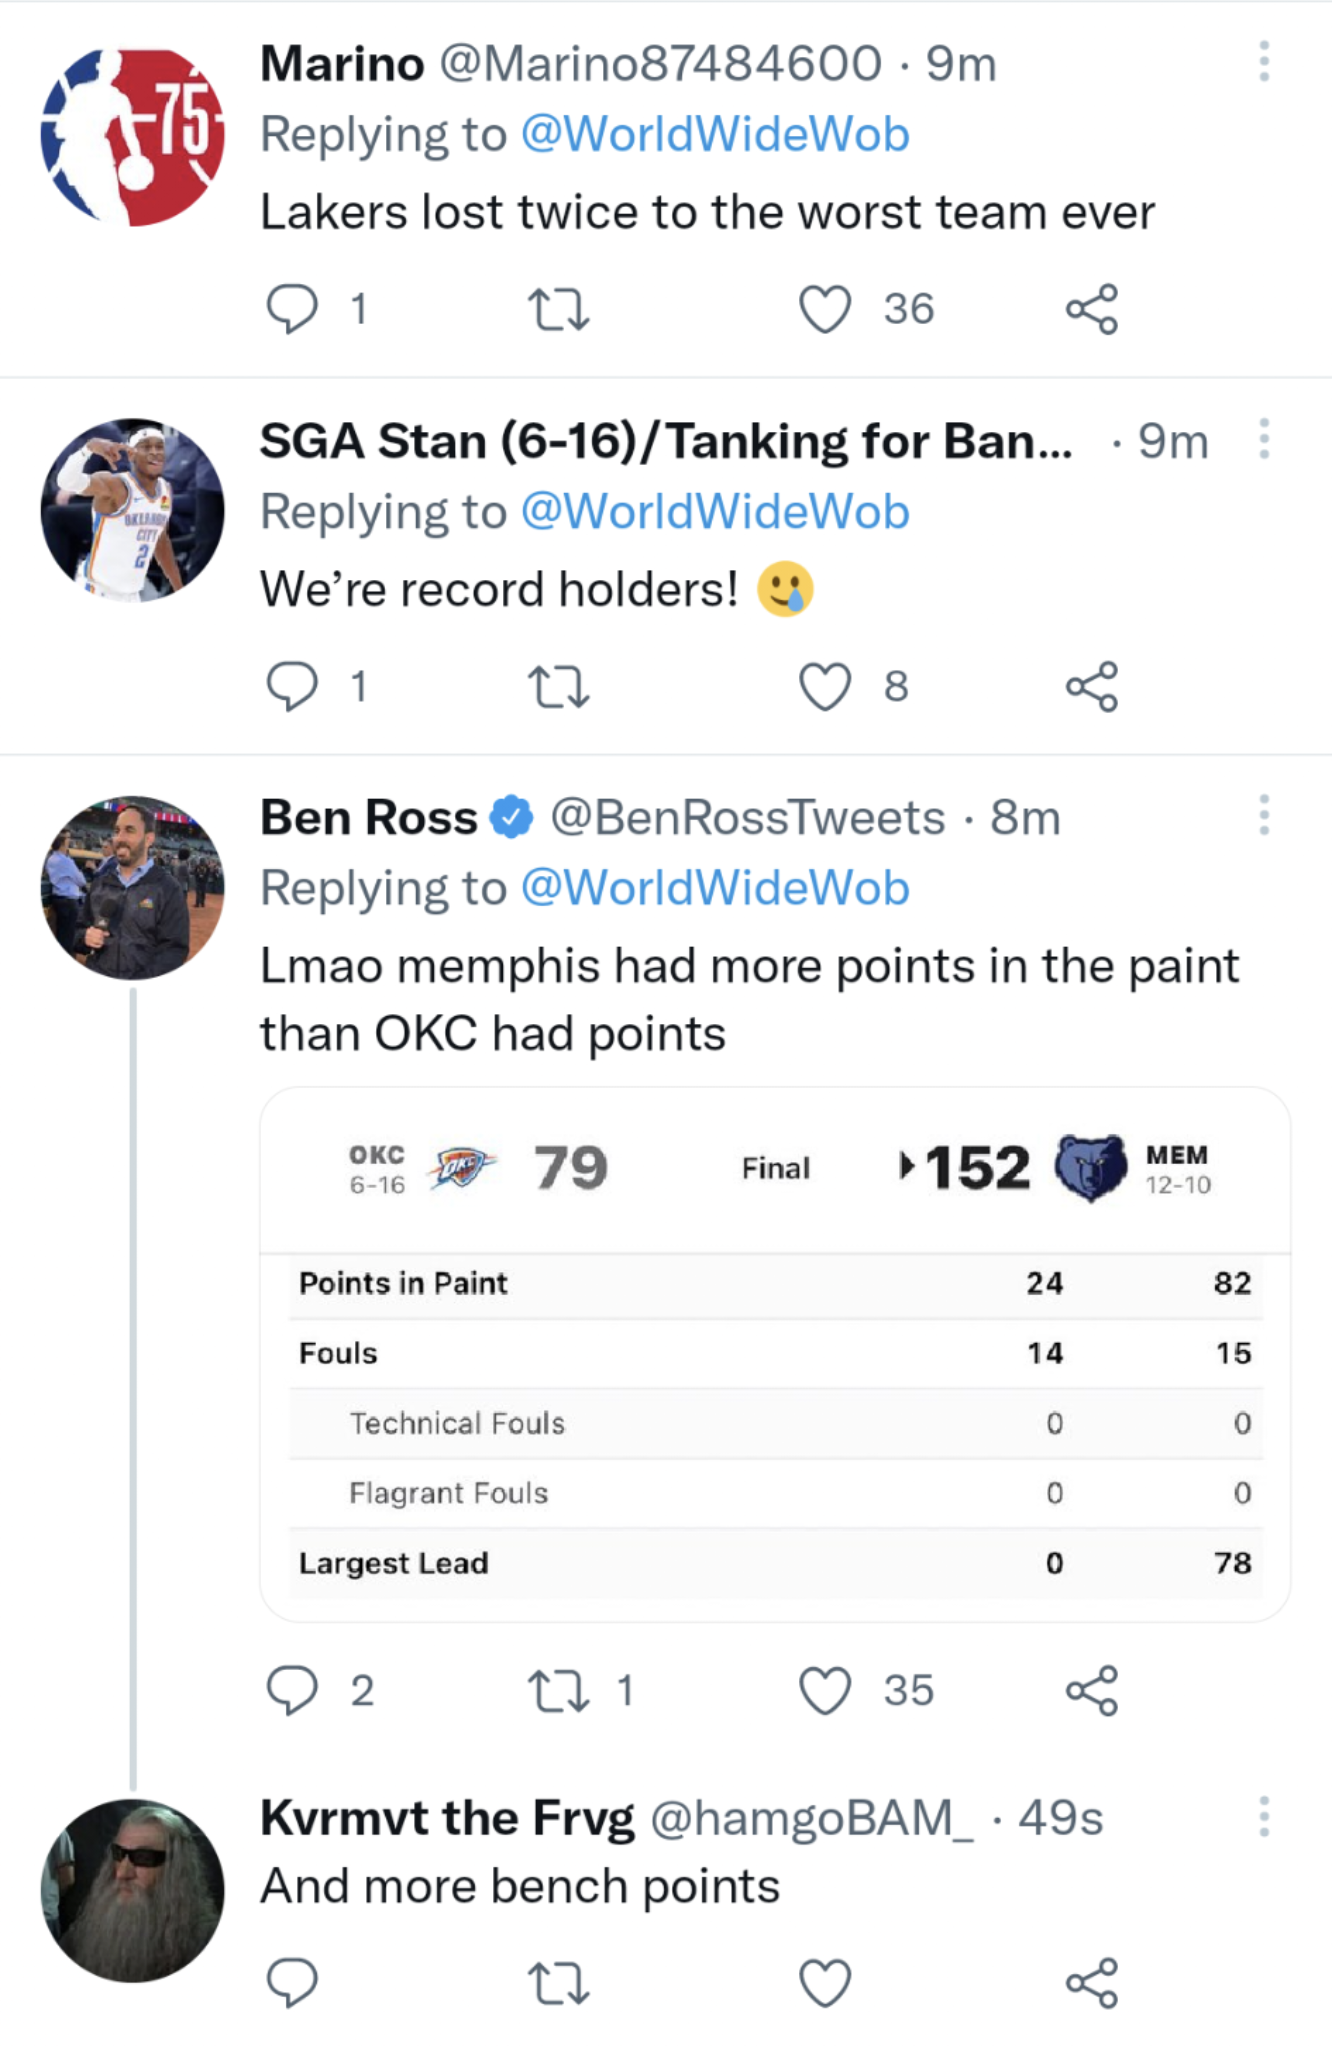Open more options on SGA Stan tweet
Image resolution: width=1332 pixels, height=2048 pixels.
coord(1264,439)
